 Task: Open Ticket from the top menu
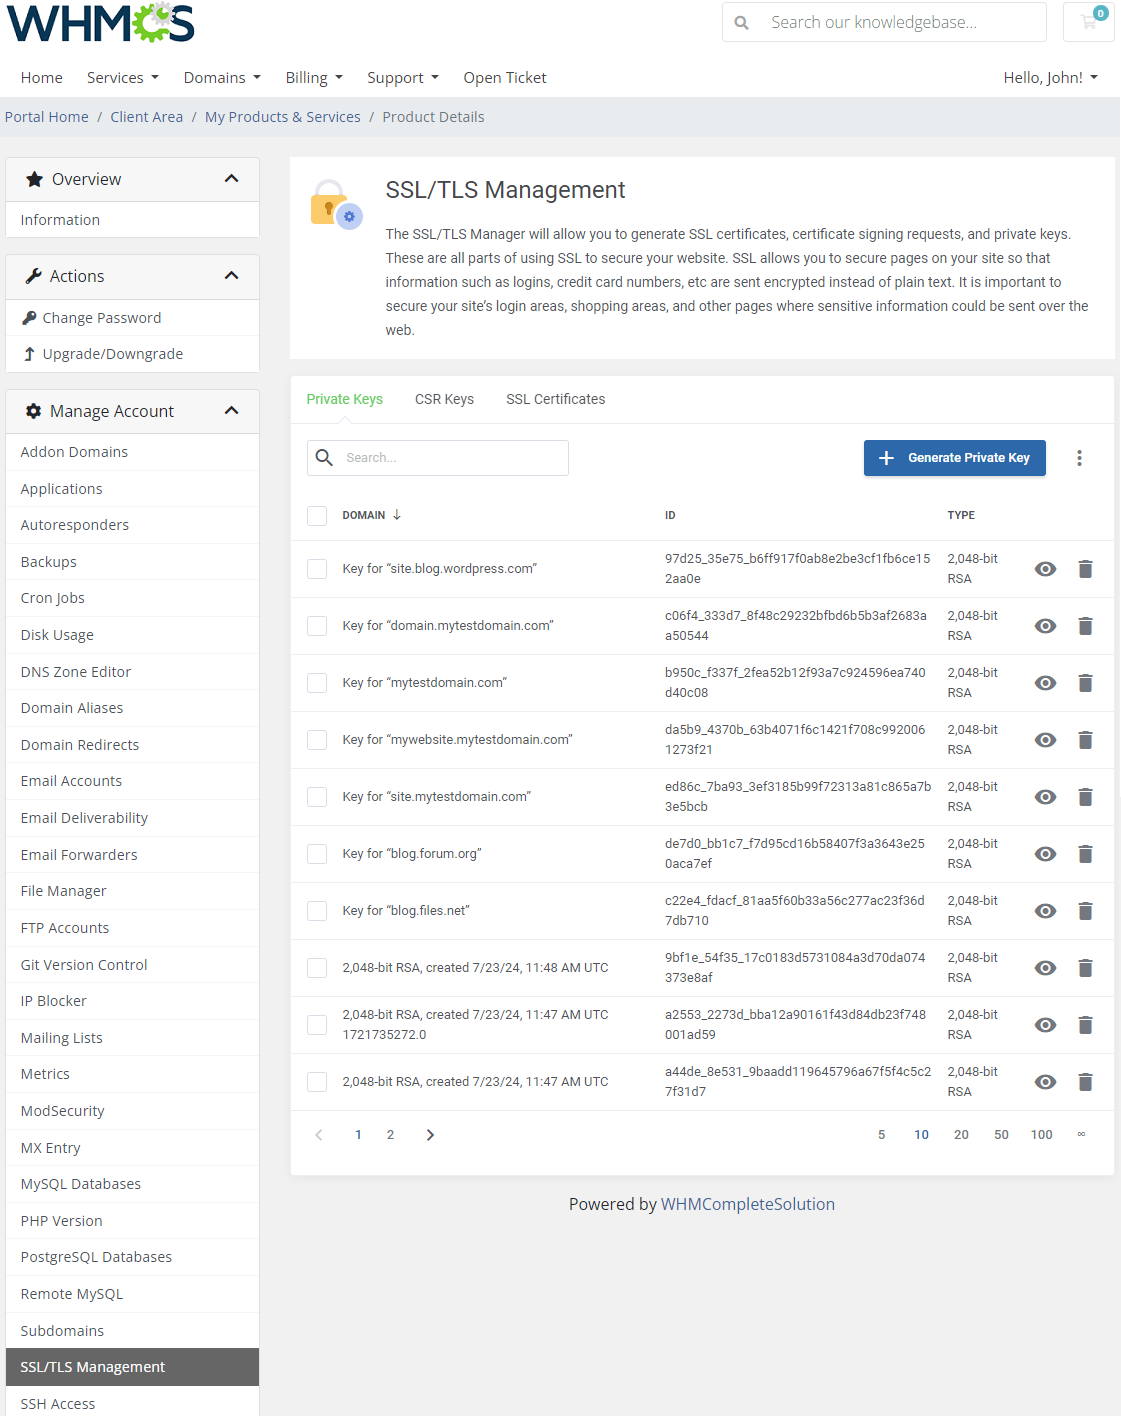point(505,78)
